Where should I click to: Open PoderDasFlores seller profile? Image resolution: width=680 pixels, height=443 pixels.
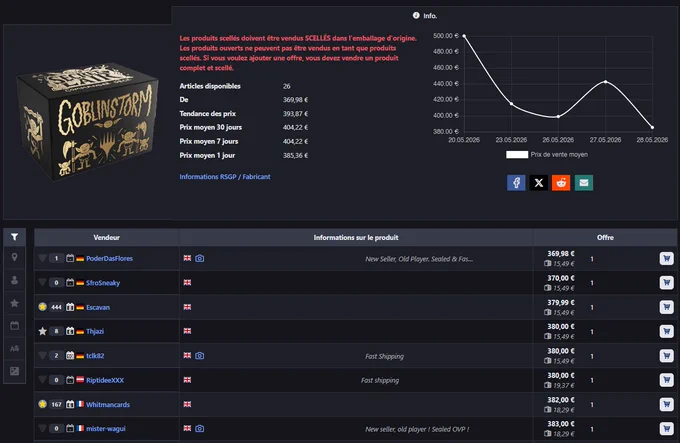click(x=109, y=258)
